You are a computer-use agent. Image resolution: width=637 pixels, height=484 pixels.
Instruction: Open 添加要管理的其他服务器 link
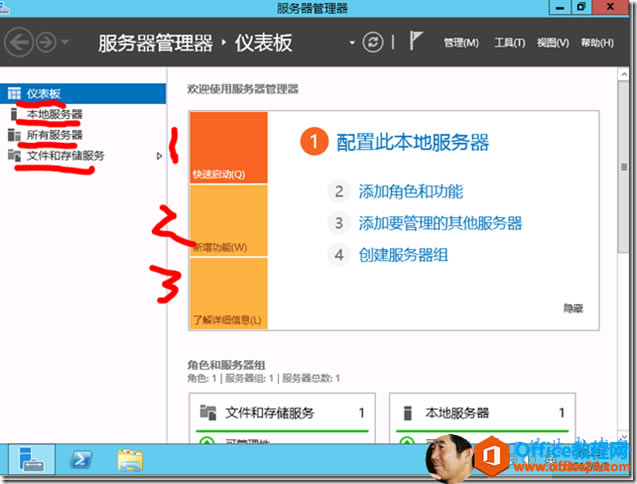click(x=440, y=223)
